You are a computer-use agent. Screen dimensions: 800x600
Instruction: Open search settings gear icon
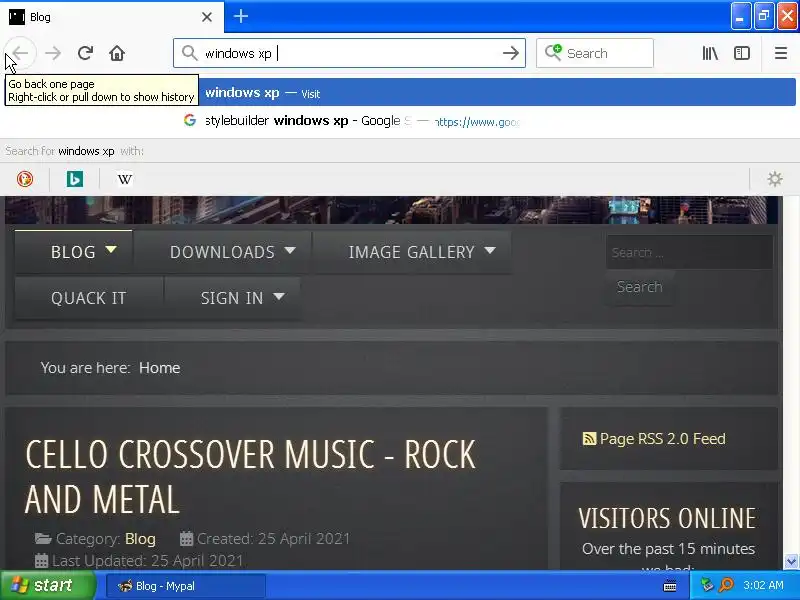[x=775, y=179]
